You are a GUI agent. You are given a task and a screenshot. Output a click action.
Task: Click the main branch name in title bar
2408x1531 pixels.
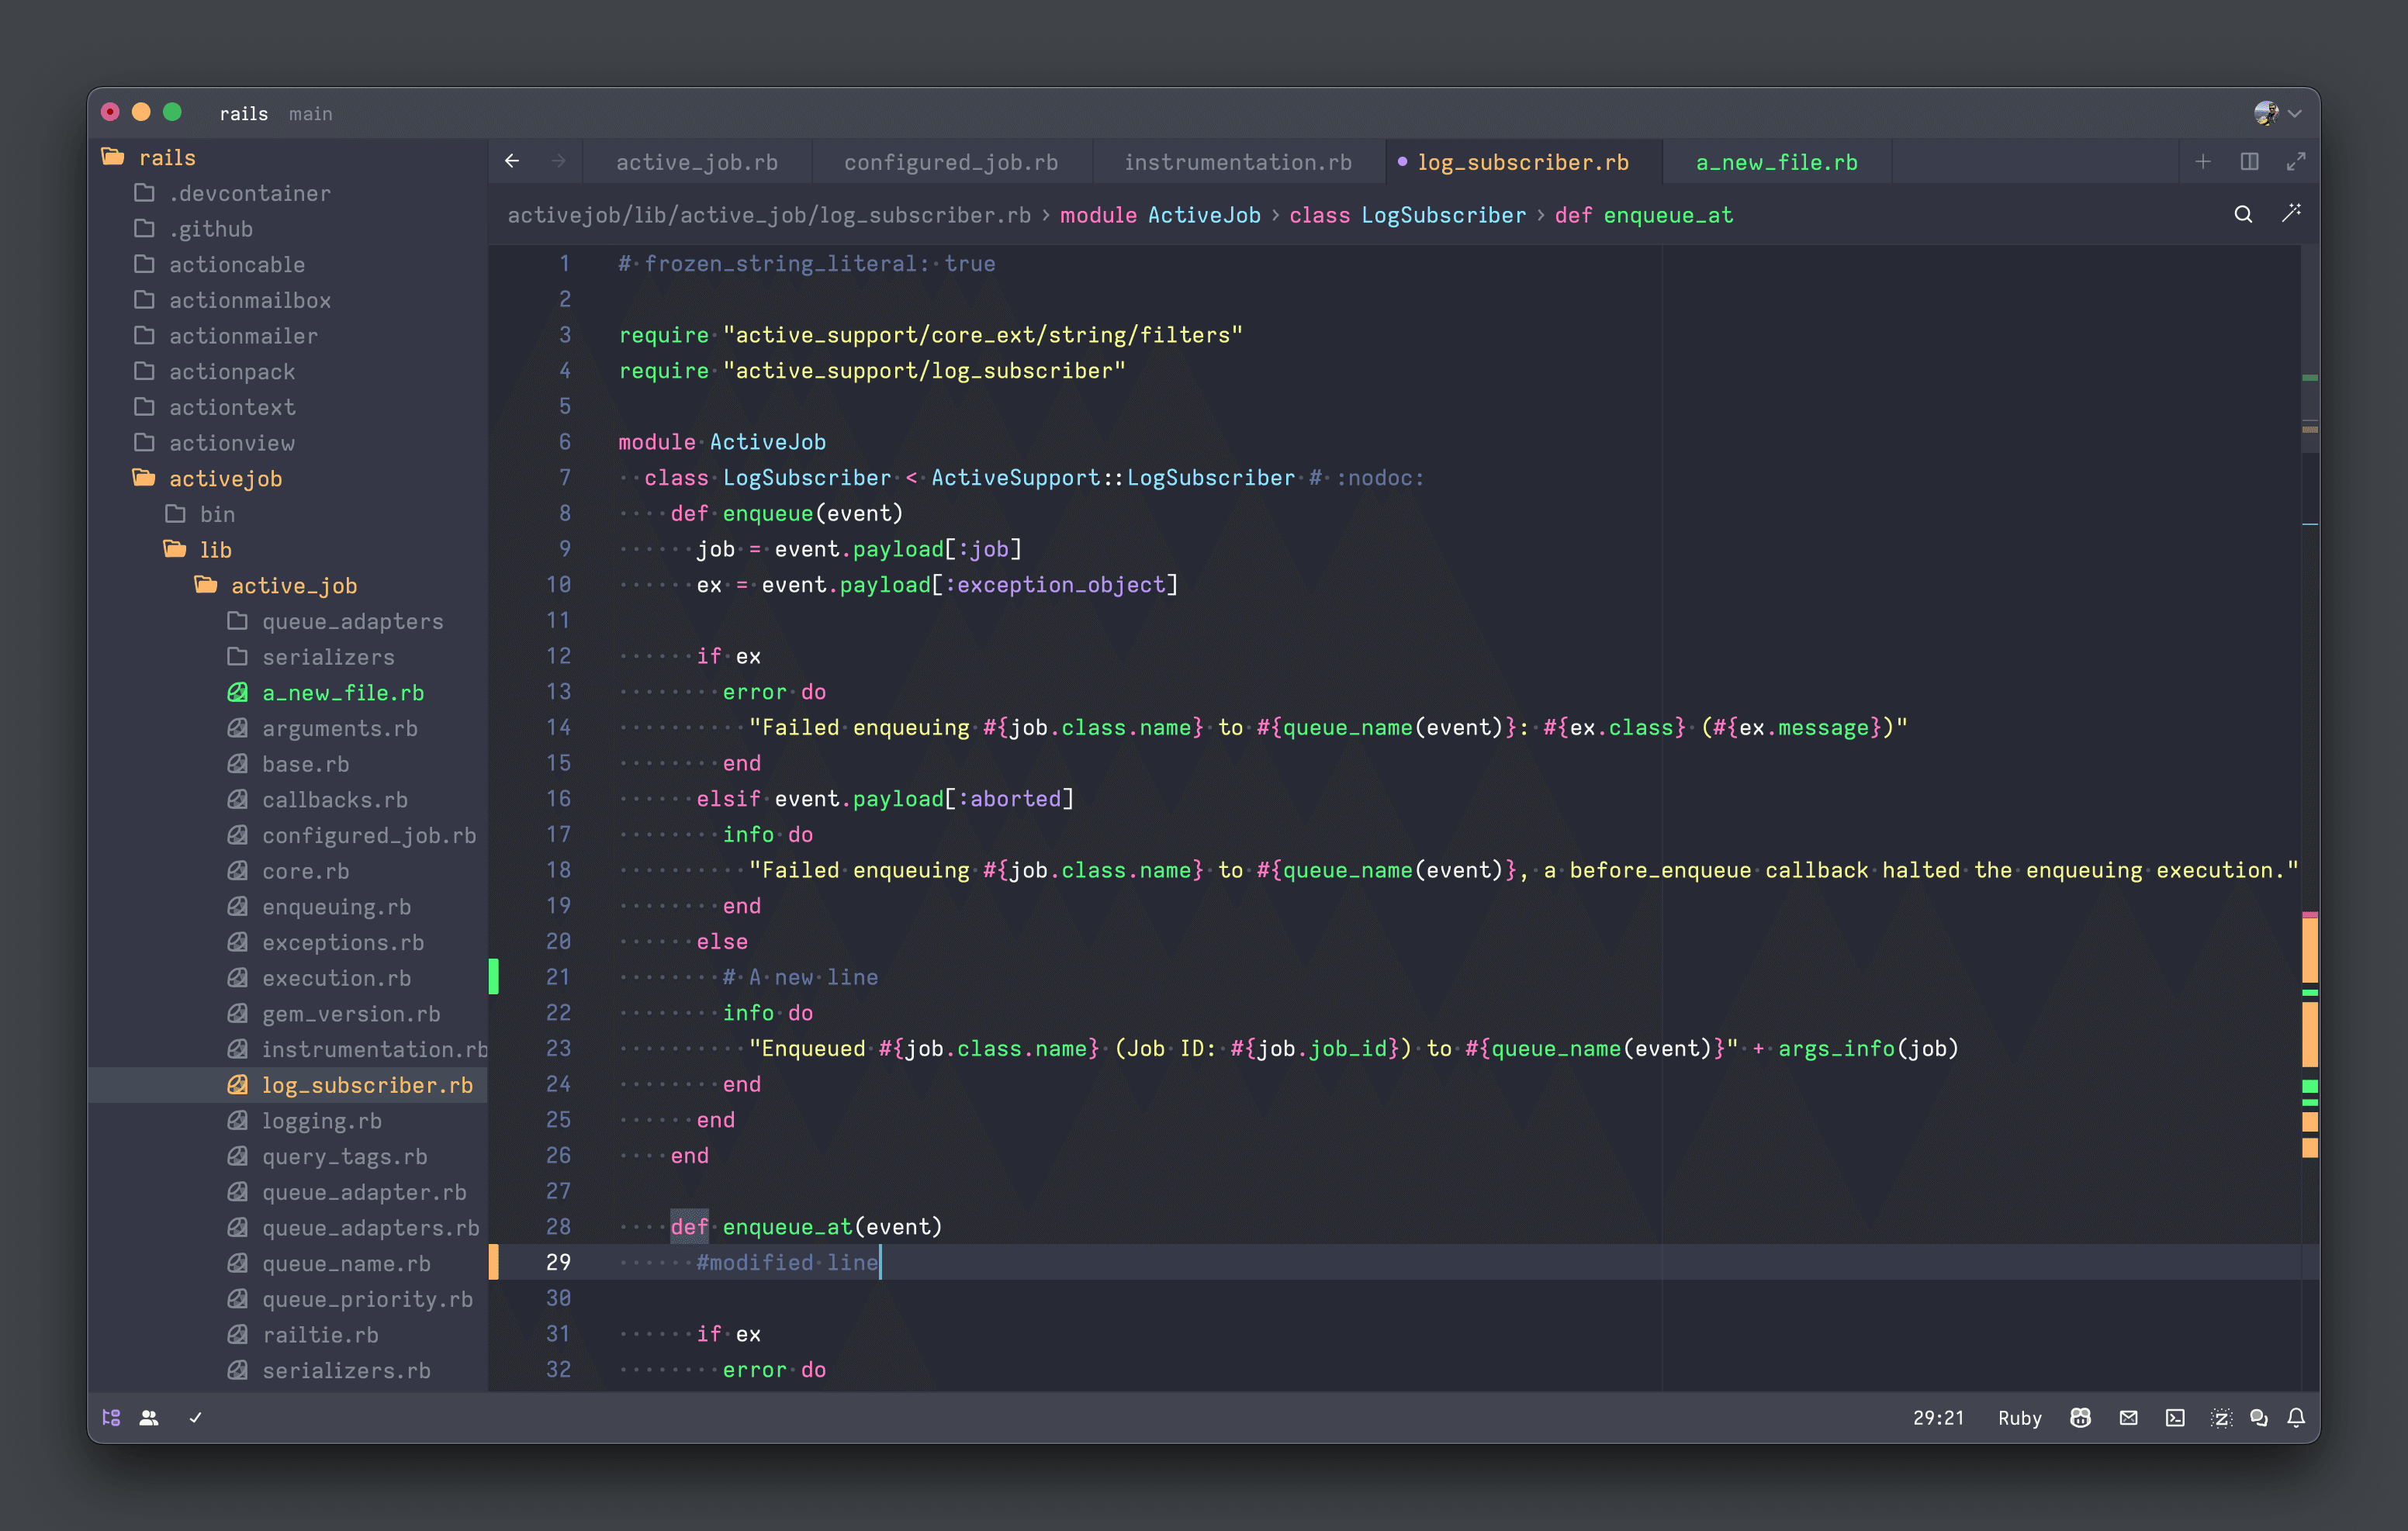[310, 114]
